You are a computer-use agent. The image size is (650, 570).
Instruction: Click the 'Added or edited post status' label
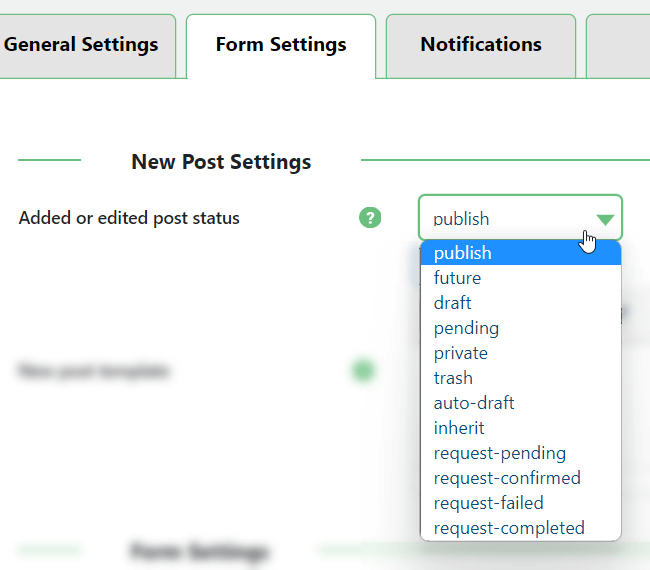pos(129,217)
